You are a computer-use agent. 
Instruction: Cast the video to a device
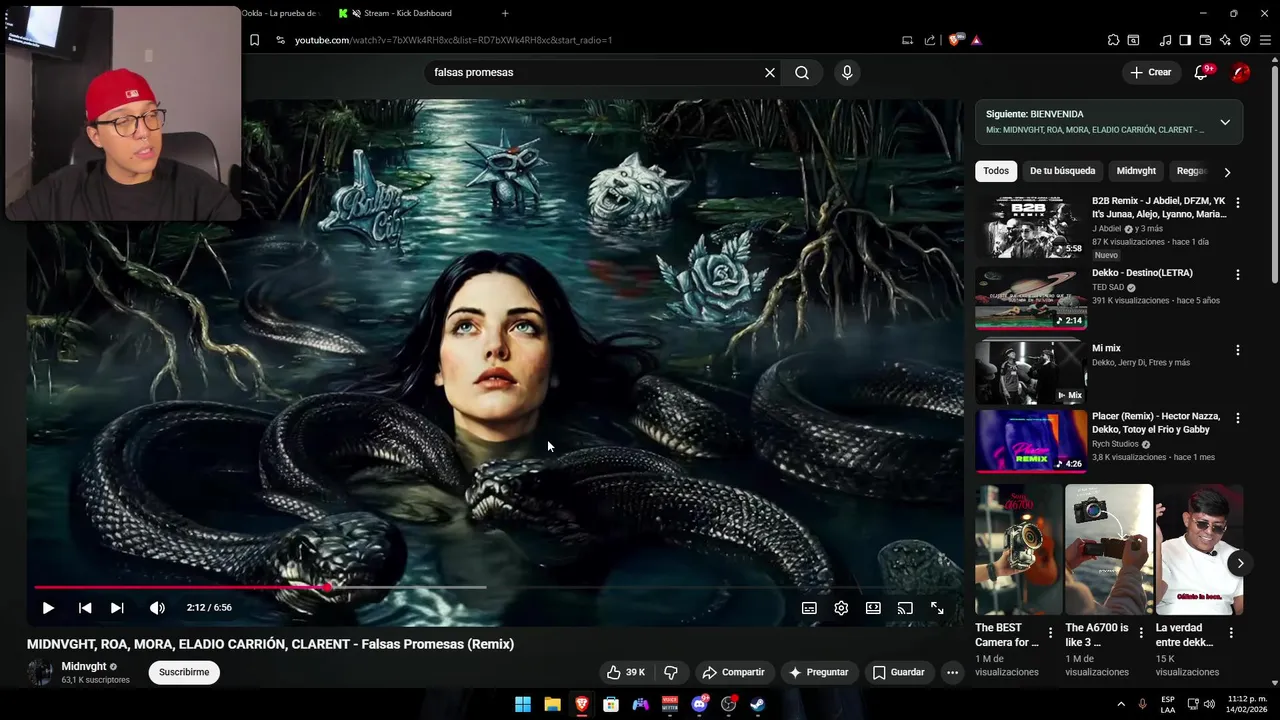click(x=905, y=608)
